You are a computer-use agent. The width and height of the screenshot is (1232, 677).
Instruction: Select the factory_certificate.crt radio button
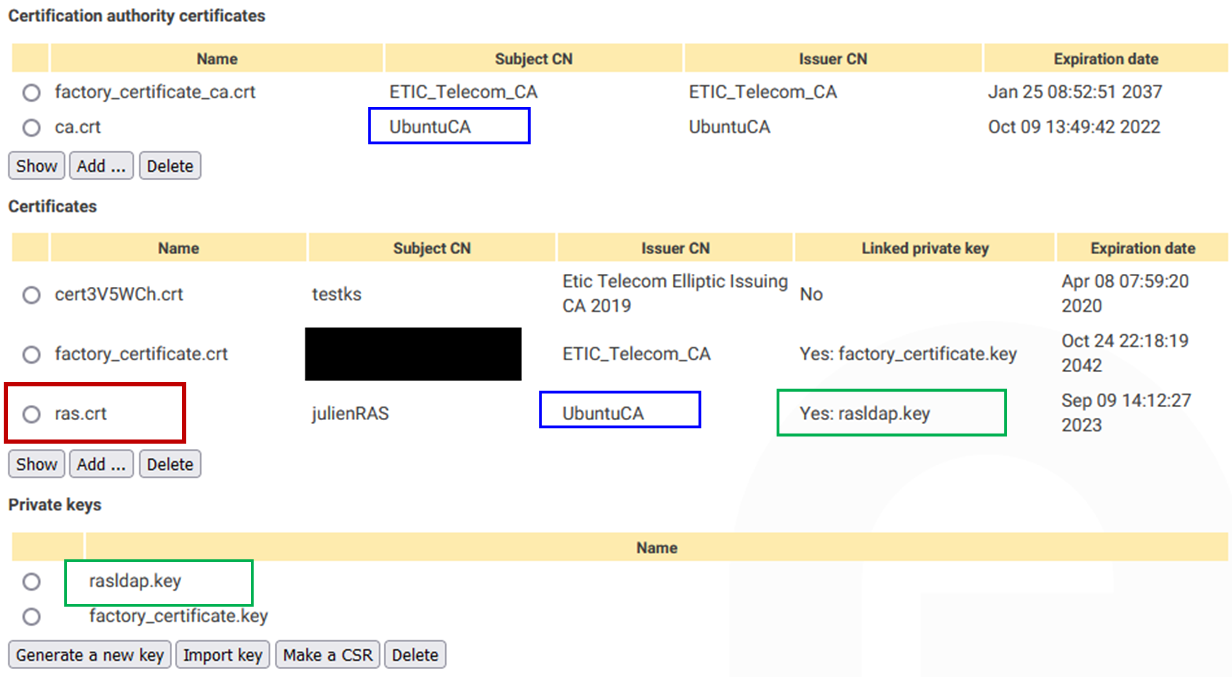point(32,355)
